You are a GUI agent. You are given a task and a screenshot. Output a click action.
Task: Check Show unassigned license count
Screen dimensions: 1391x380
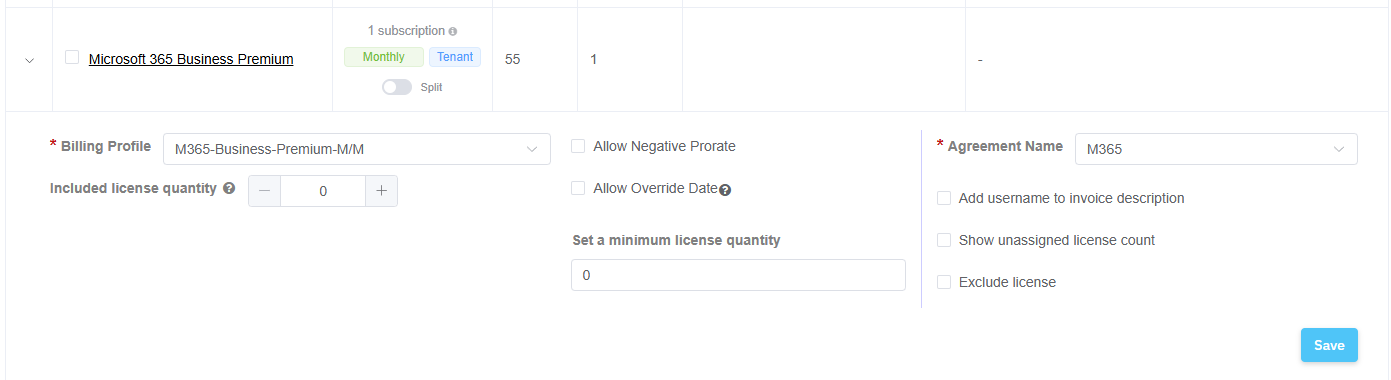[x=944, y=240]
